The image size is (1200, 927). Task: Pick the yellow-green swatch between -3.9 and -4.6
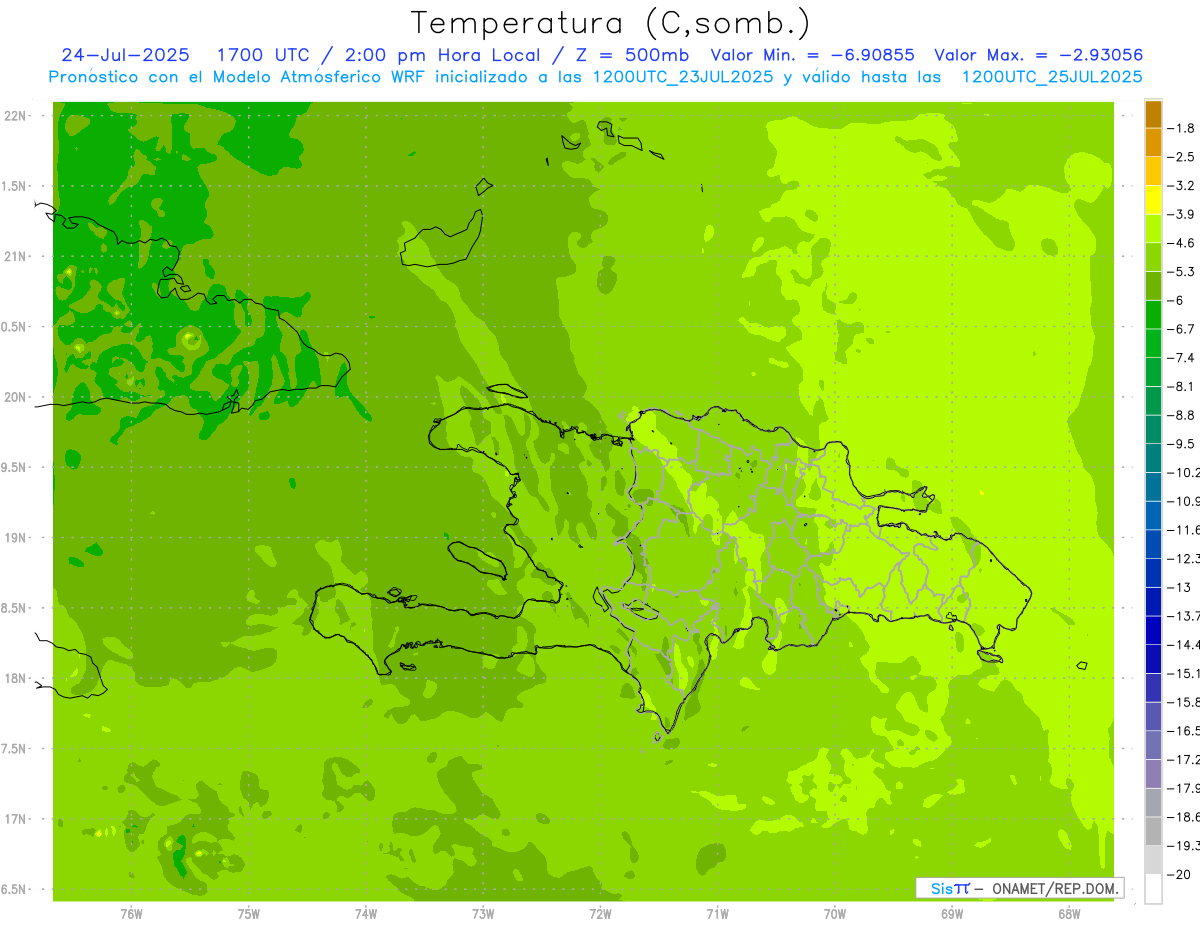(1153, 229)
